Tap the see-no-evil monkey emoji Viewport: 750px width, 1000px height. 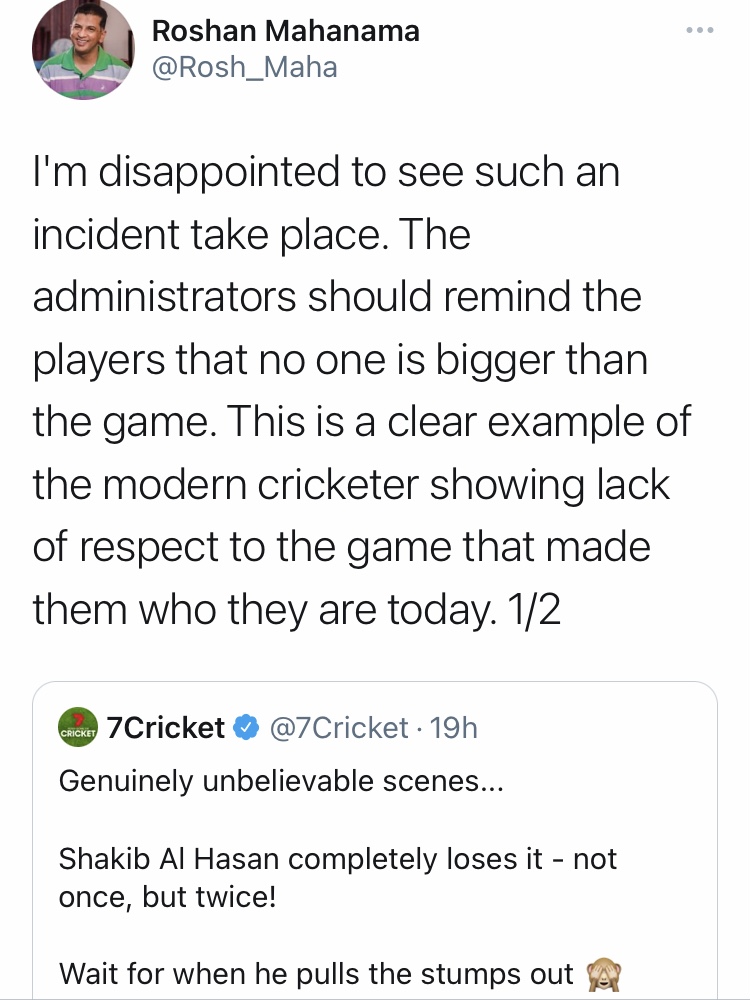[x=603, y=975]
